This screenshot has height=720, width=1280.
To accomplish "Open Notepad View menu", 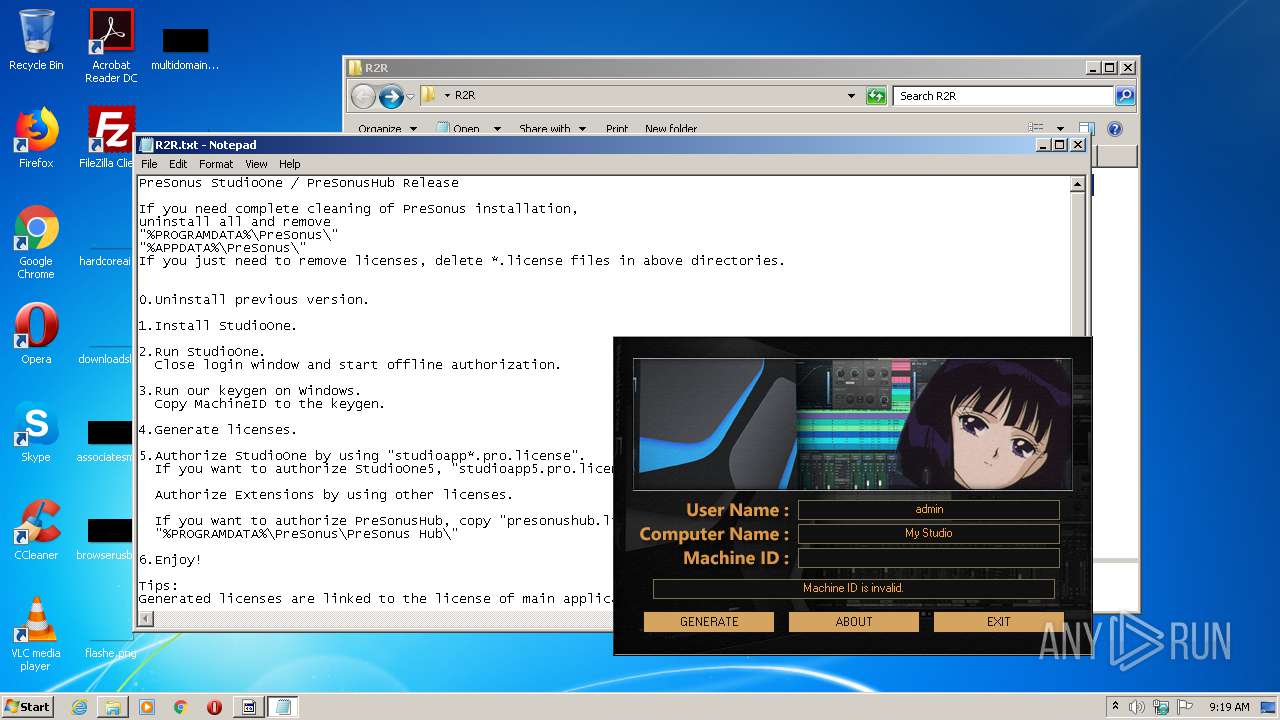I will pos(257,164).
